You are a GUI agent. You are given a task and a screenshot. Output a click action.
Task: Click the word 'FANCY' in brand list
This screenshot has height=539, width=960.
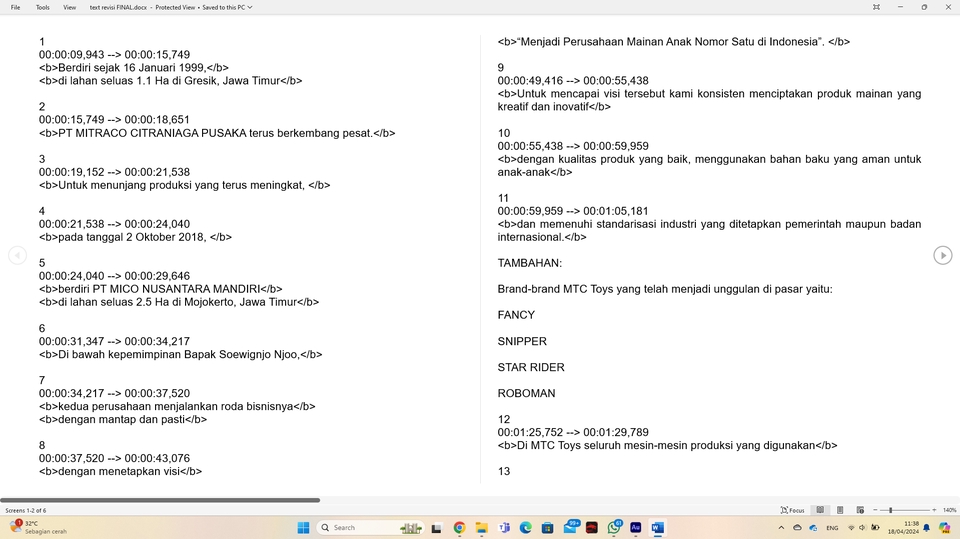516,315
